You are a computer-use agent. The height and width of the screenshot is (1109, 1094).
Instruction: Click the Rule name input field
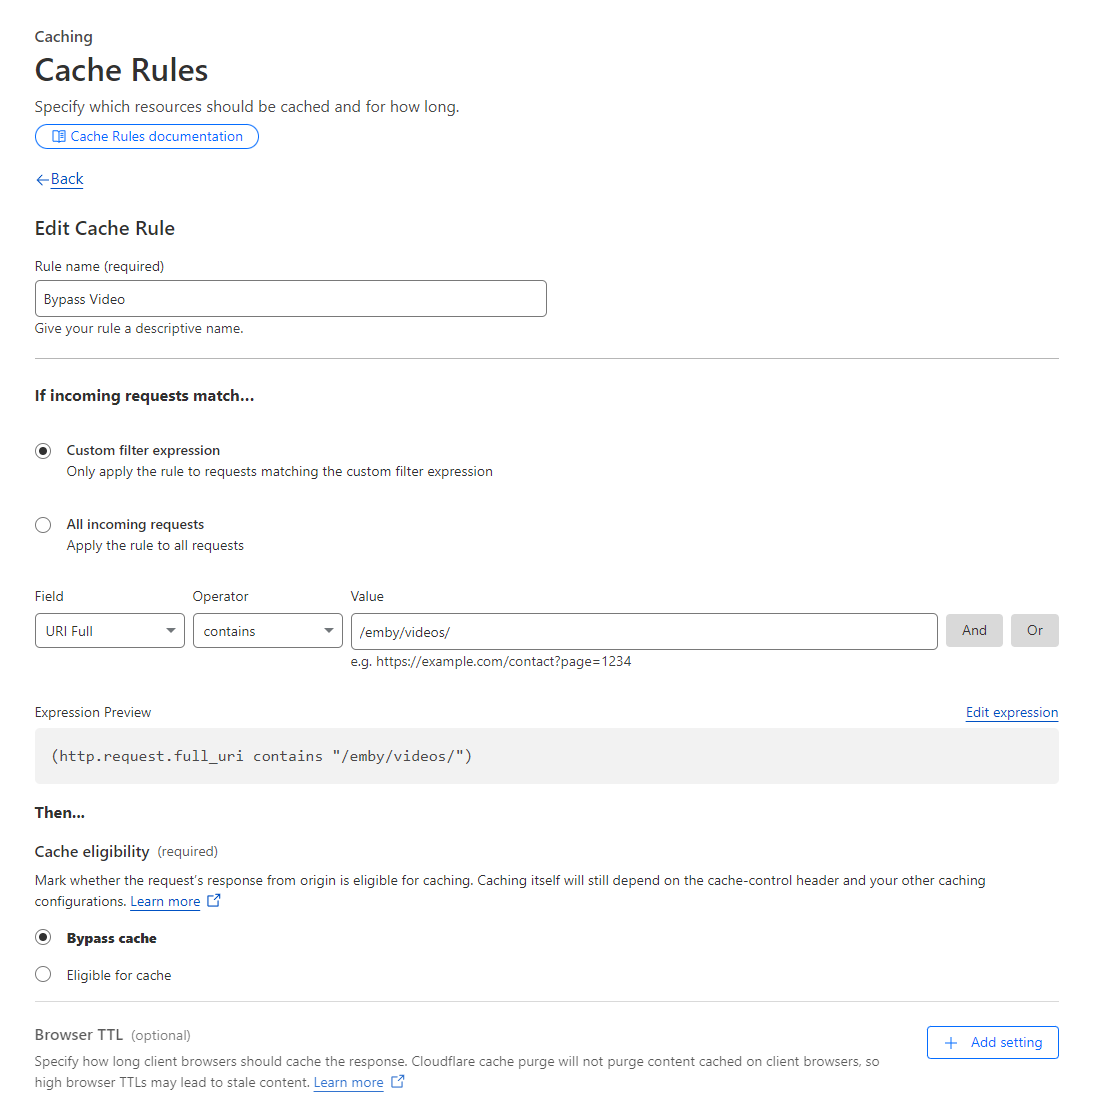290,299
